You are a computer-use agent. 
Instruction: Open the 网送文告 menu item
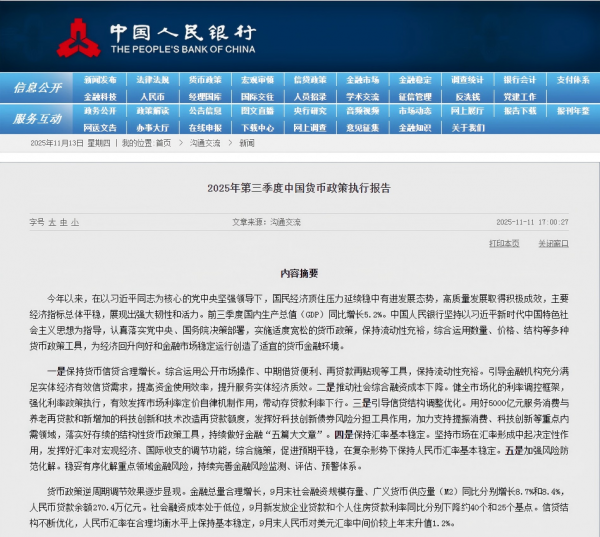point(100,128)
